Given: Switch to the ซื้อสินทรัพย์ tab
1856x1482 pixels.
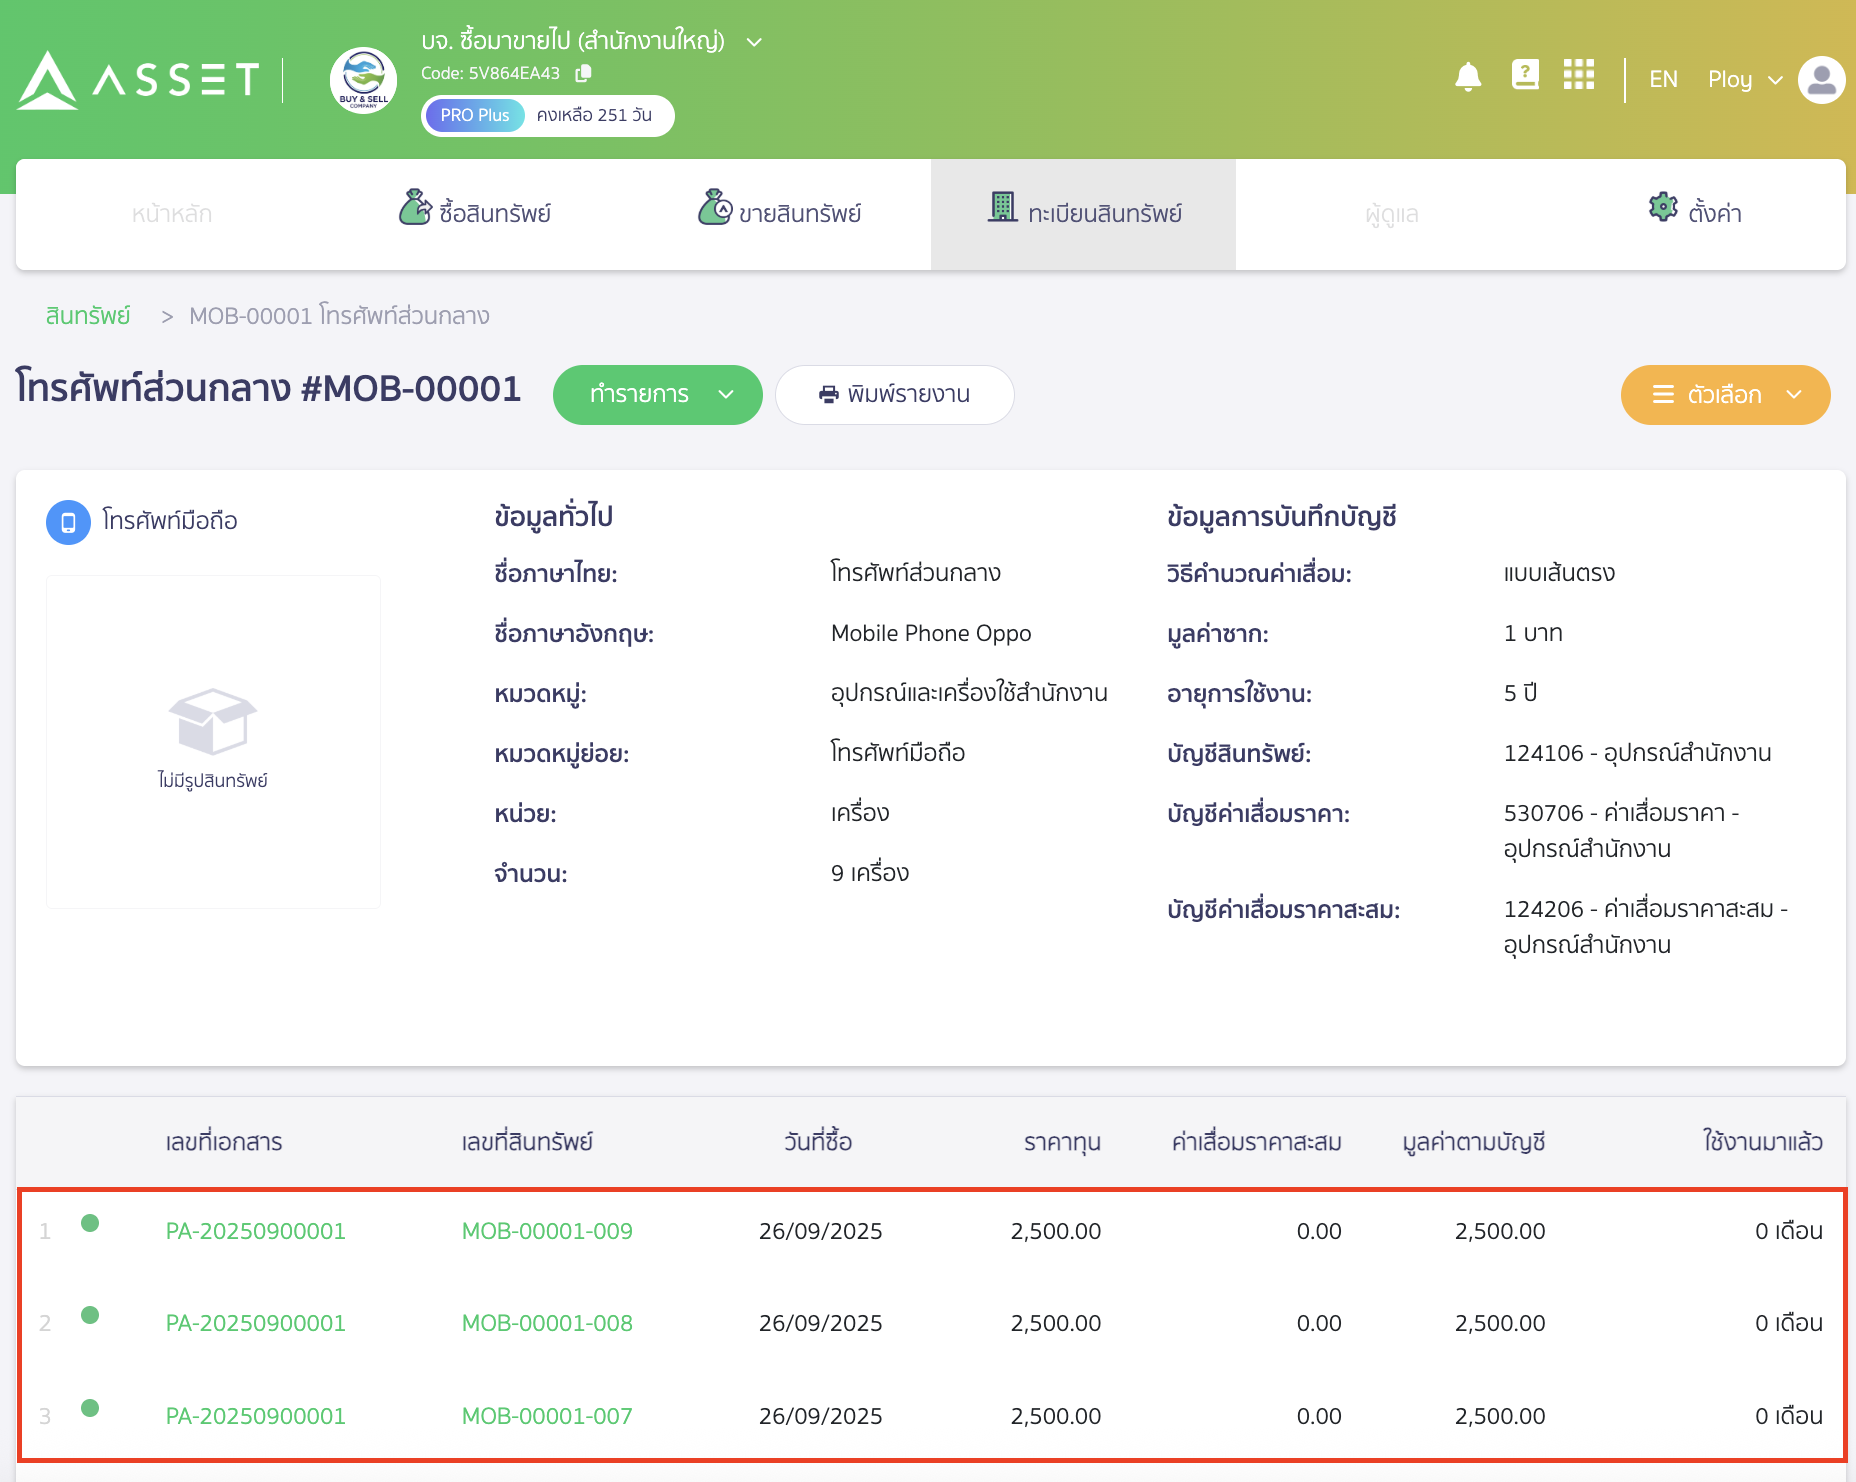Looking at the screenshot, I should (476, 213).
